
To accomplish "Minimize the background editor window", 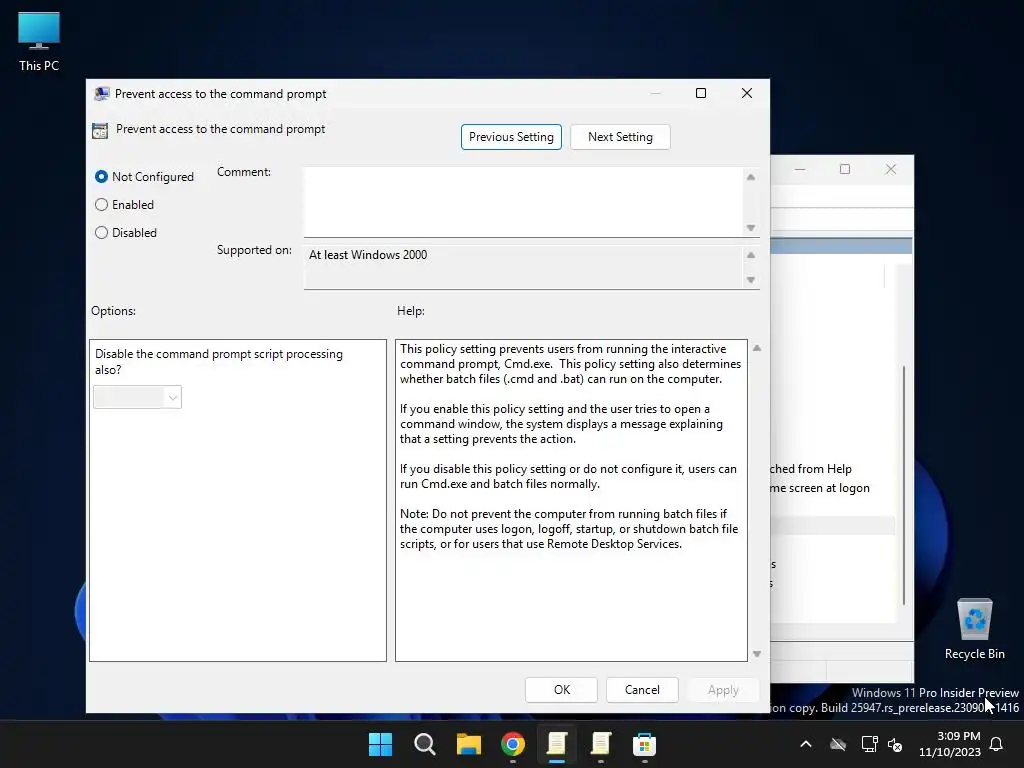I will click(x=800, y=169).
